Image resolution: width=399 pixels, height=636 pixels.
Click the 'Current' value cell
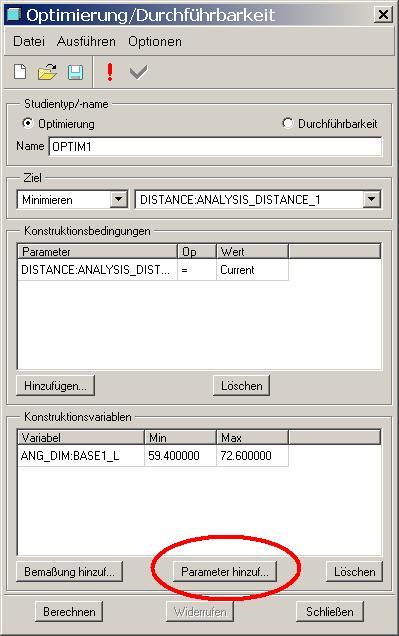click(252, 270)
